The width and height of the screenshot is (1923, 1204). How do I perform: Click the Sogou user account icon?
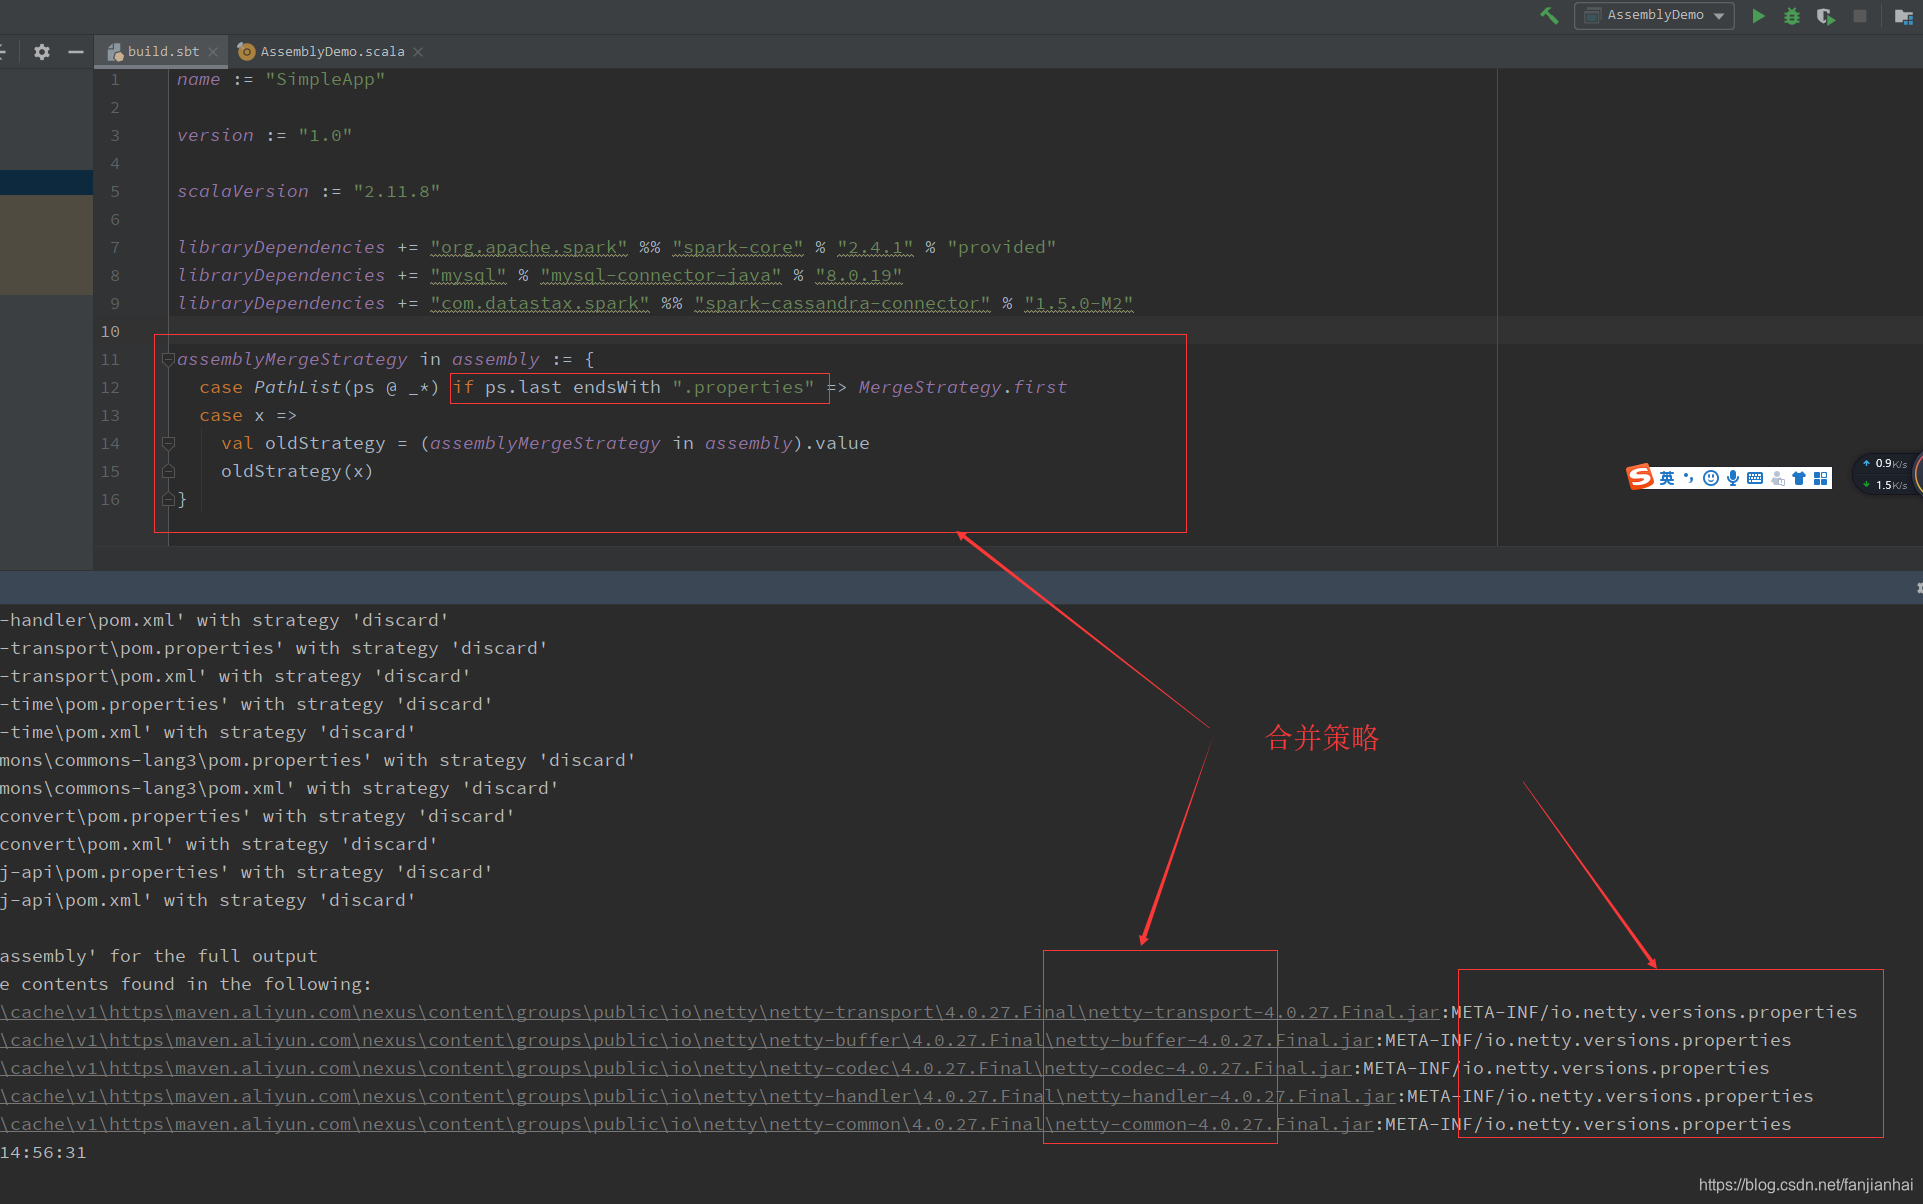[x=1777, y=478]
